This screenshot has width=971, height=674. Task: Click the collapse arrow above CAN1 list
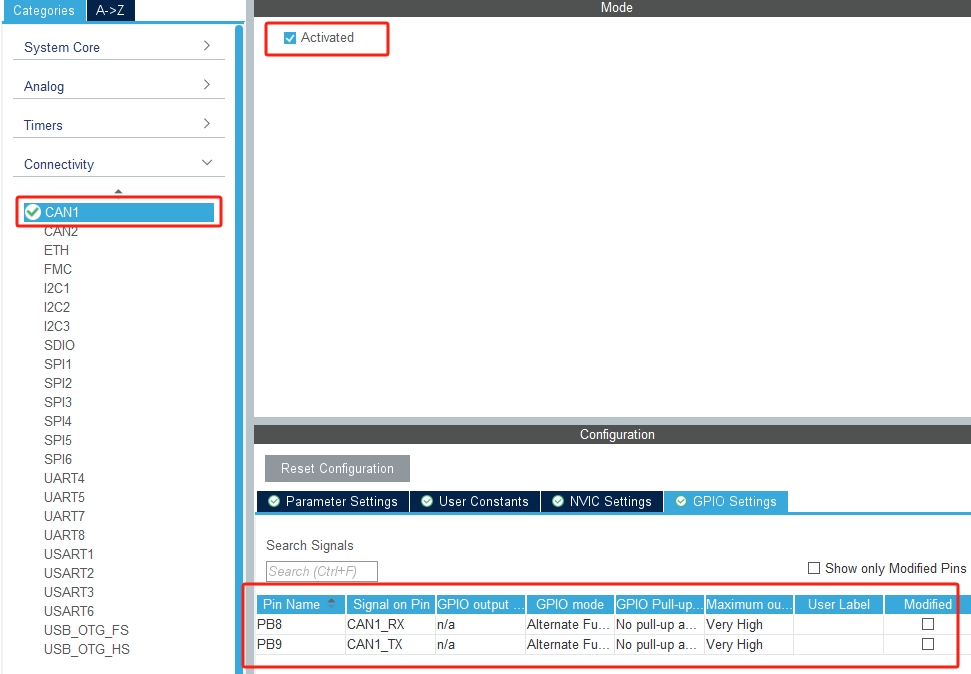click(118, 191)
